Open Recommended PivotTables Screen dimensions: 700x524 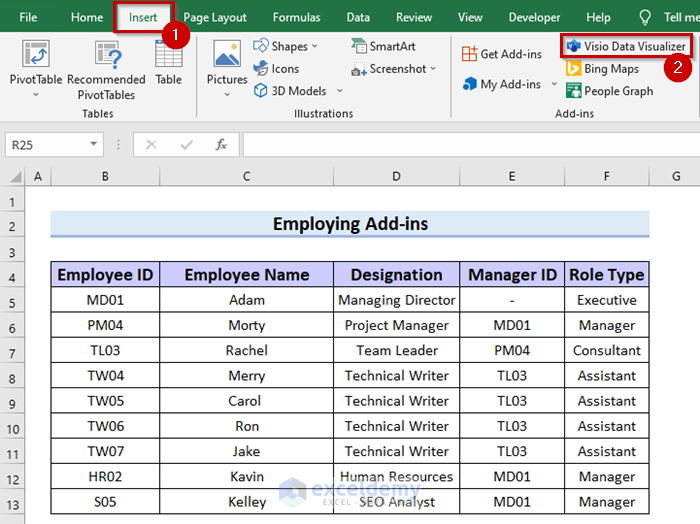coord(106,60)
